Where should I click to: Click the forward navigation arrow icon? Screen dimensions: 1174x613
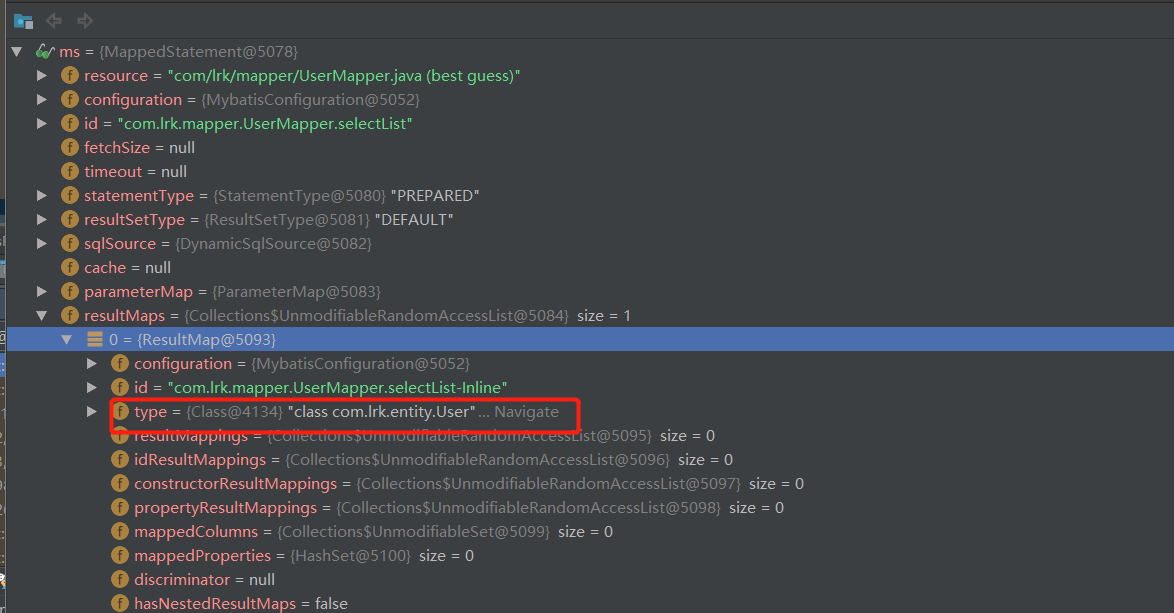point(85,20)
